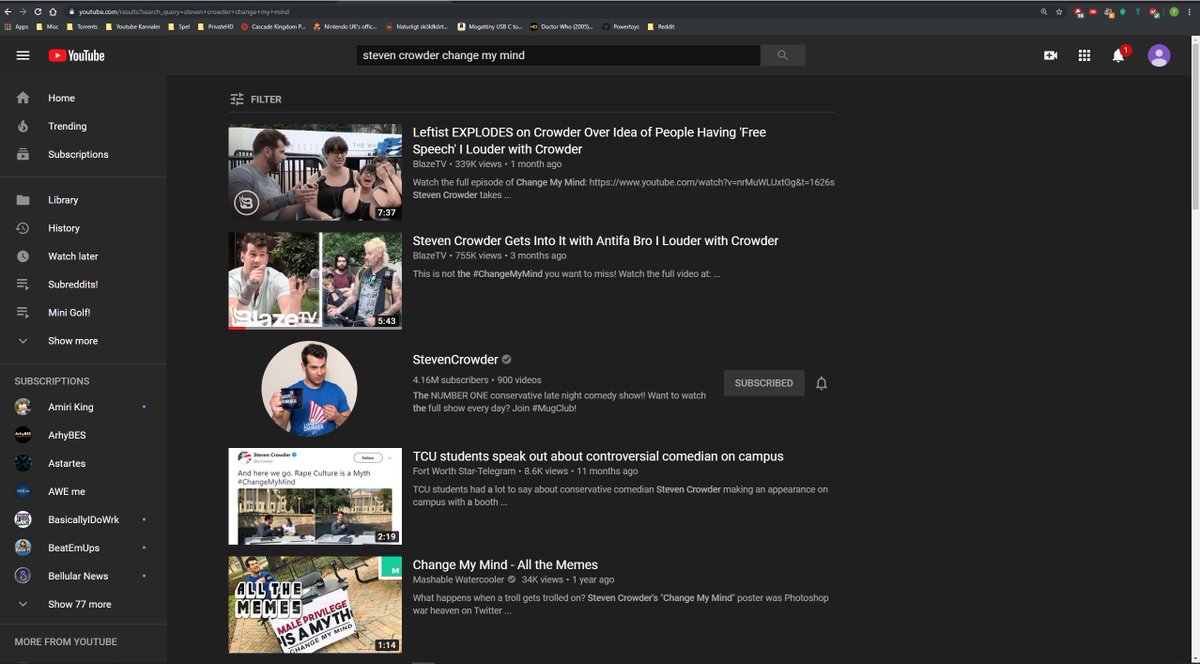Expand Show more in the sidebar
Viewport: 1200px width, 664px height.
73,341
